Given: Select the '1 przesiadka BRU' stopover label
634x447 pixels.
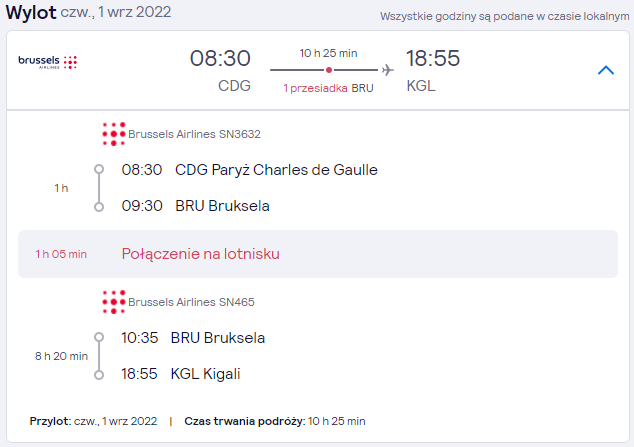Looking at the screenshot, I should (x=328, y=88).
